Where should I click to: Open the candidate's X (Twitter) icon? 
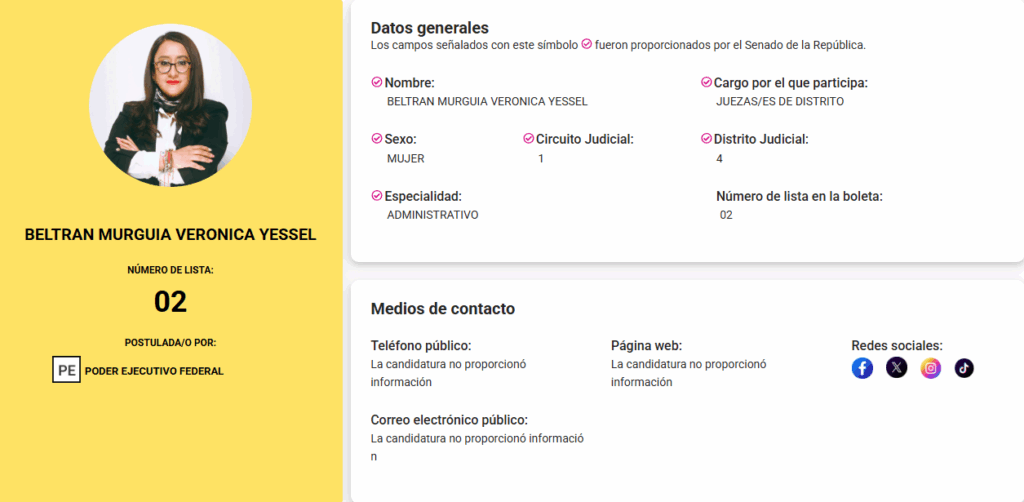coord(897,368)
